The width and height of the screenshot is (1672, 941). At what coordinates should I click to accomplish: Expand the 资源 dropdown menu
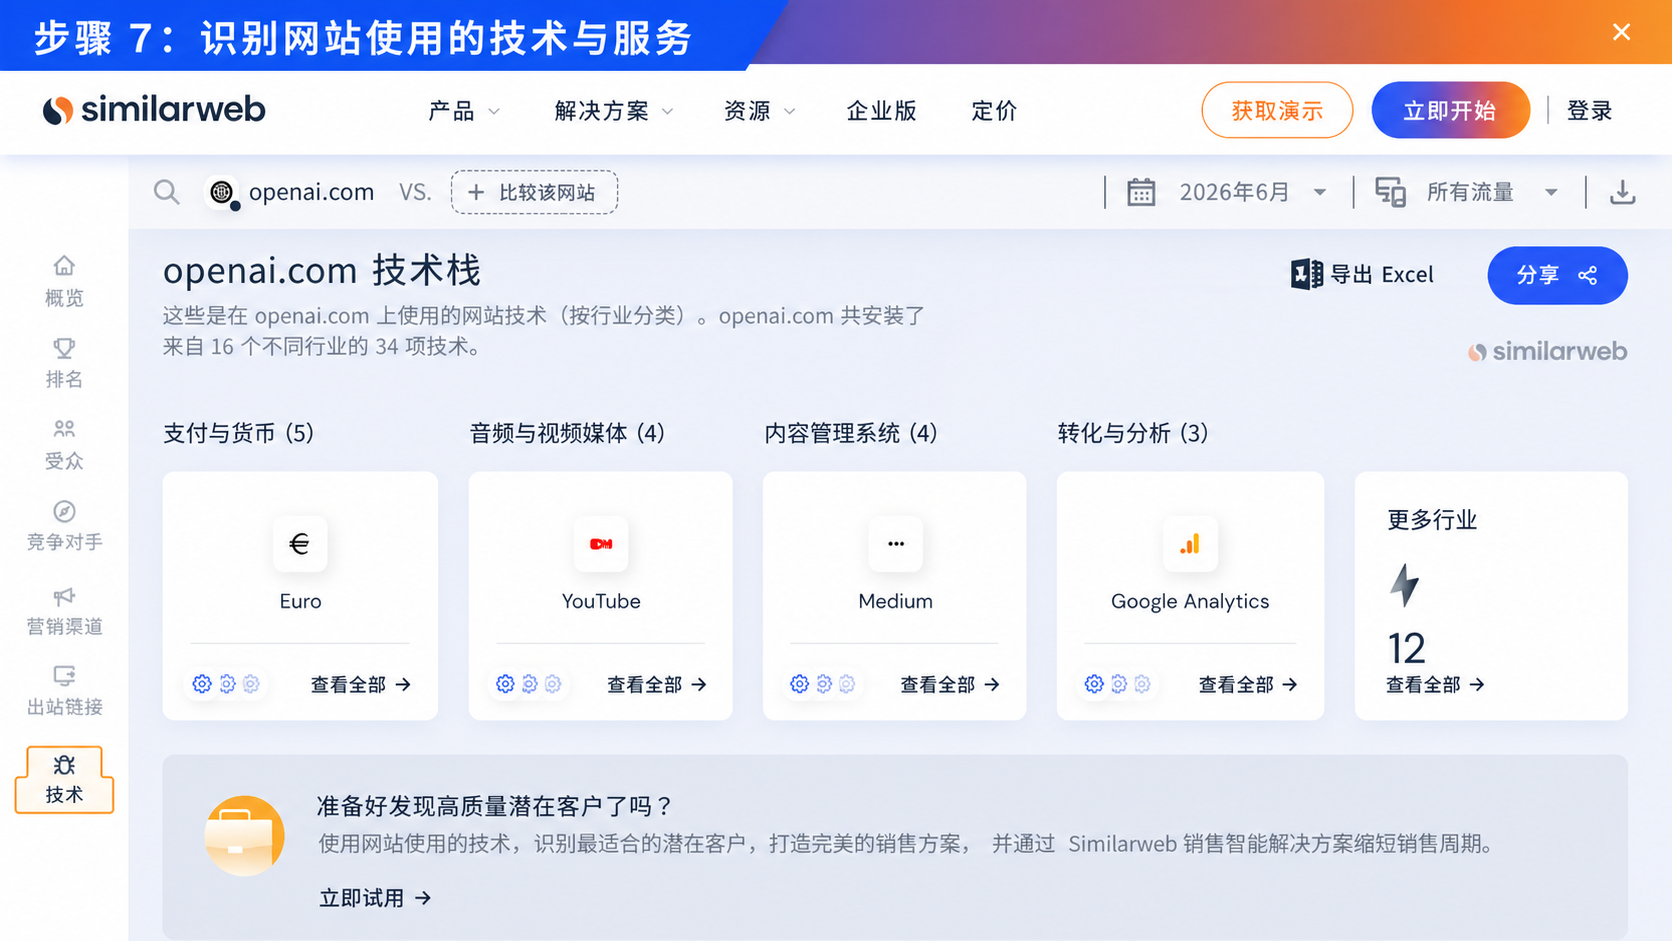759,111
